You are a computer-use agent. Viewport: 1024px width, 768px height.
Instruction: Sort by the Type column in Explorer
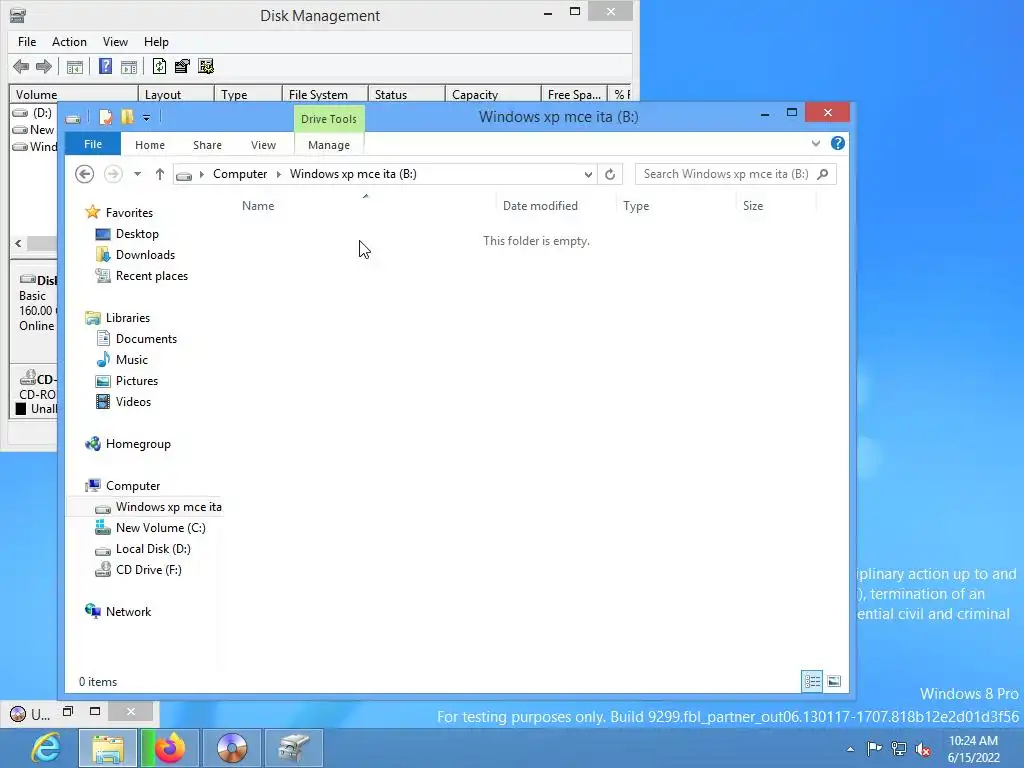click(x=635, y=206)
